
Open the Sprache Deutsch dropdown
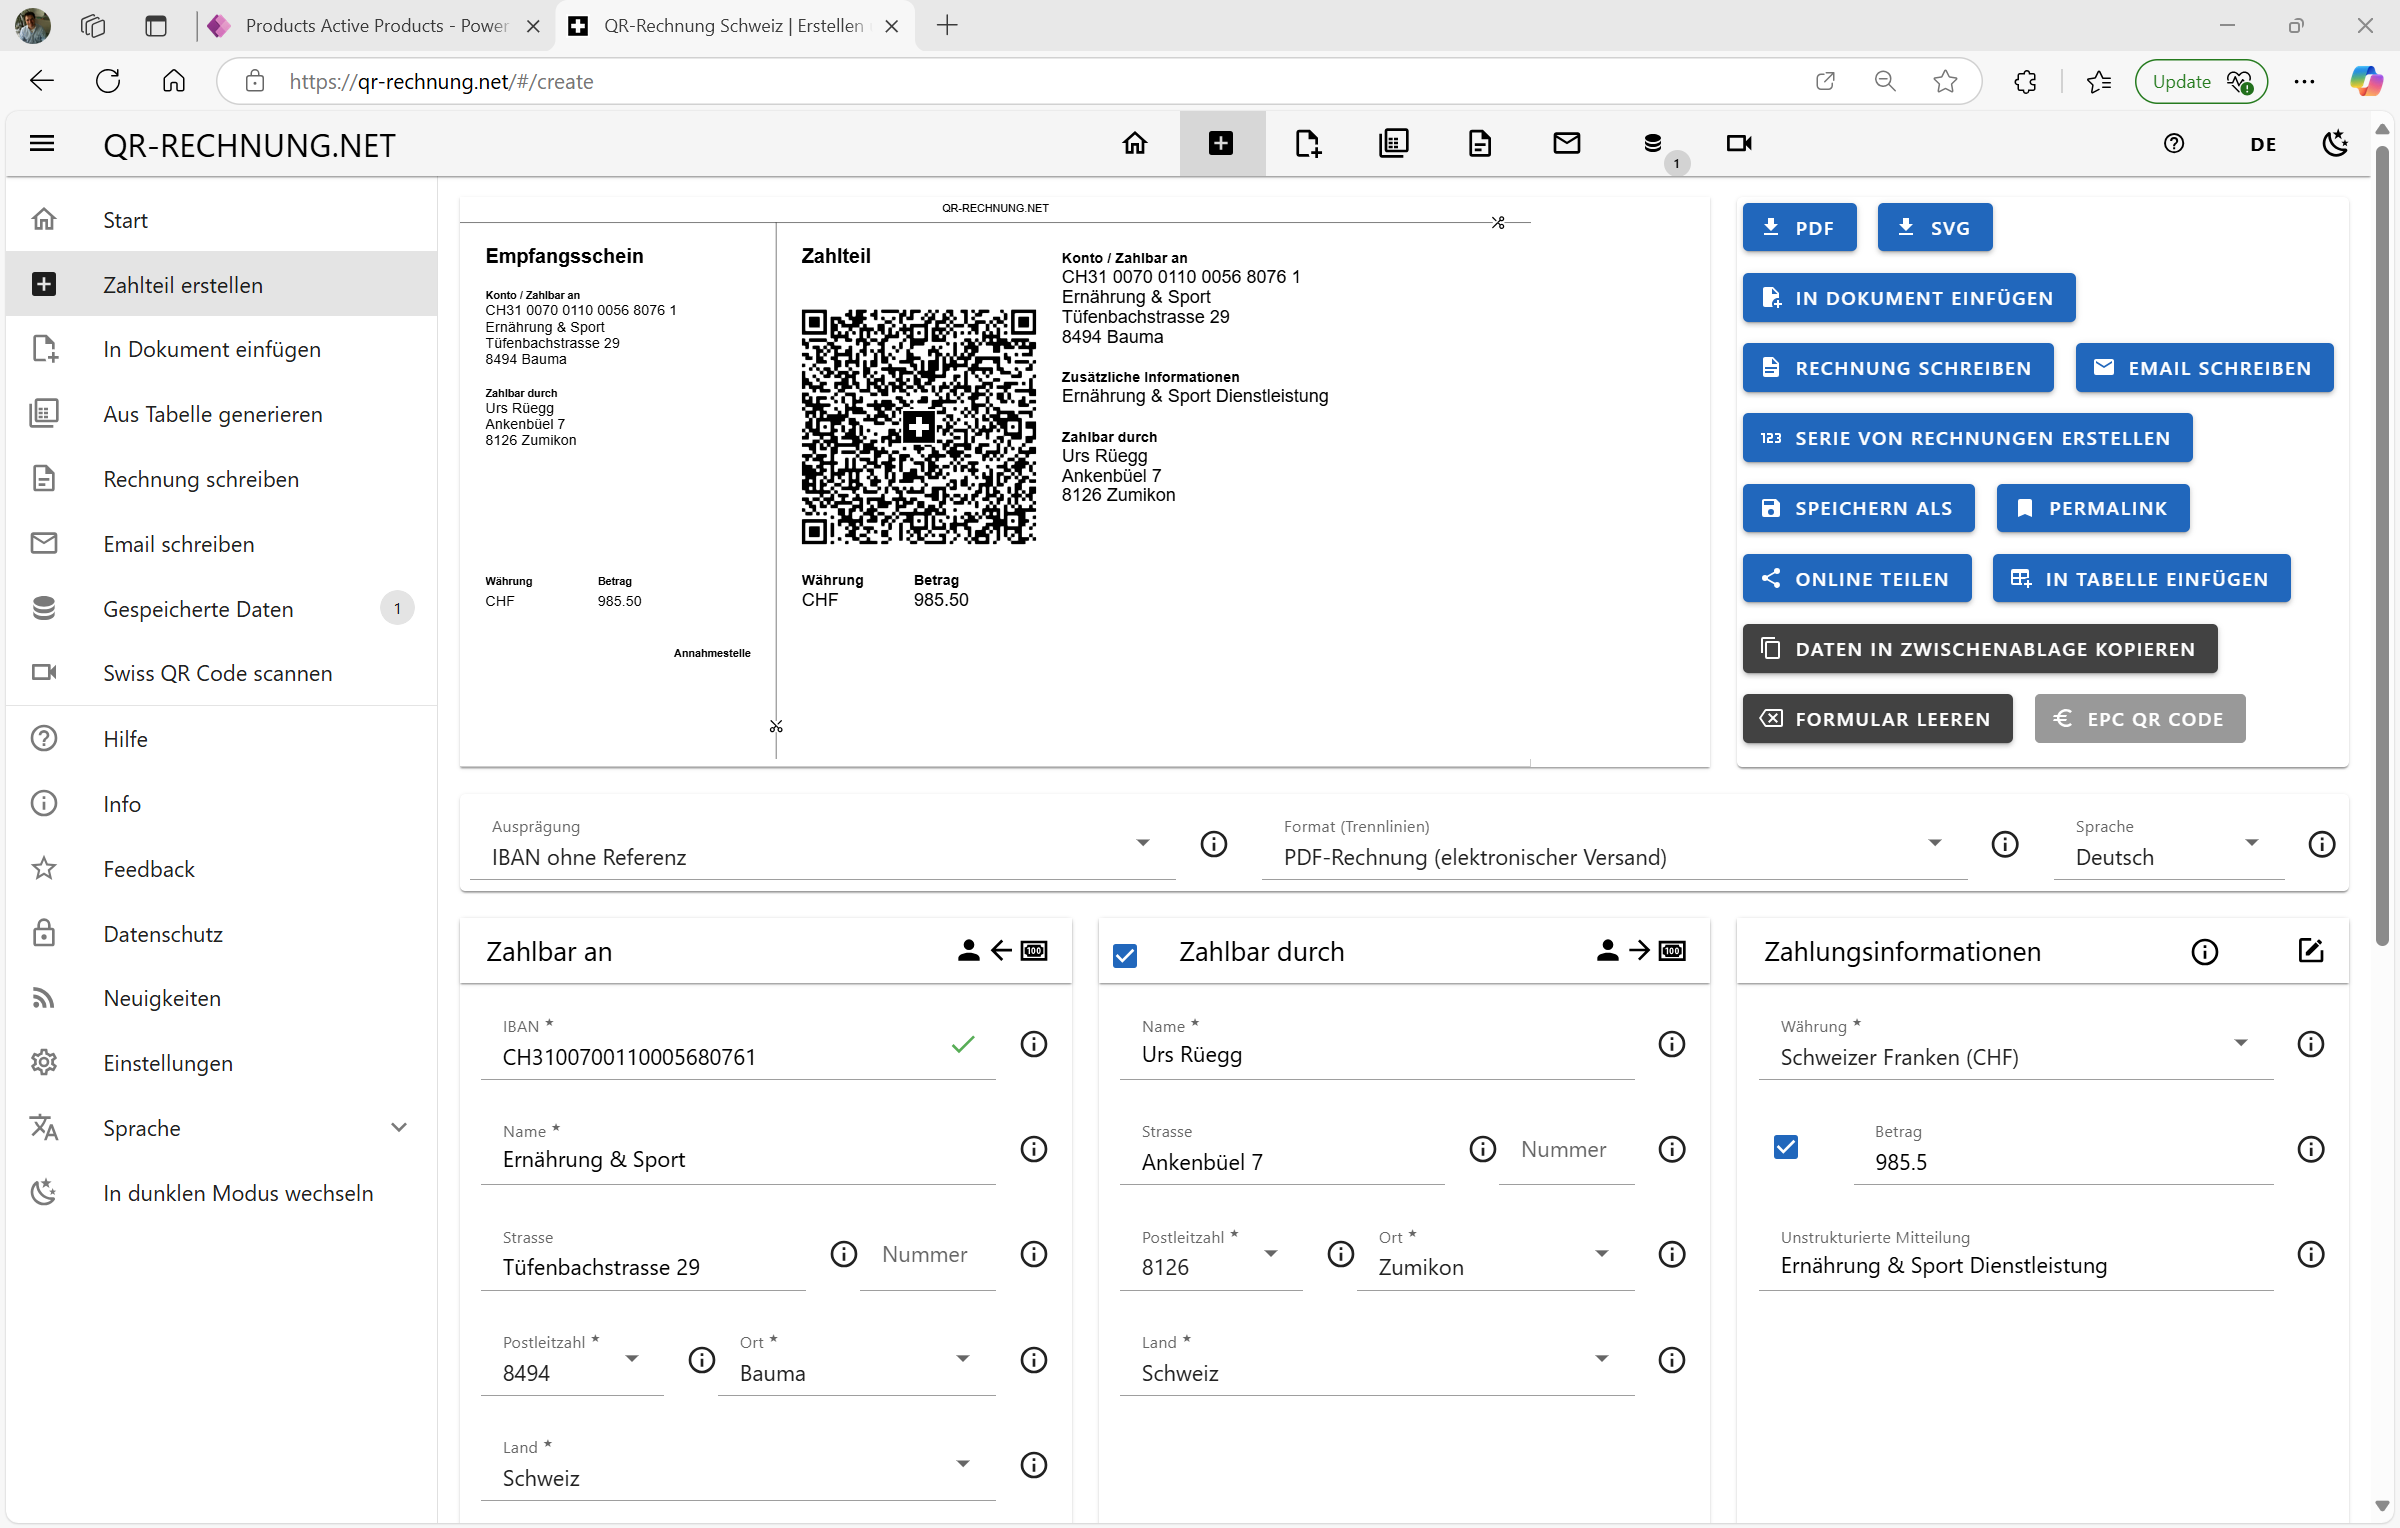click(2168, 846)
